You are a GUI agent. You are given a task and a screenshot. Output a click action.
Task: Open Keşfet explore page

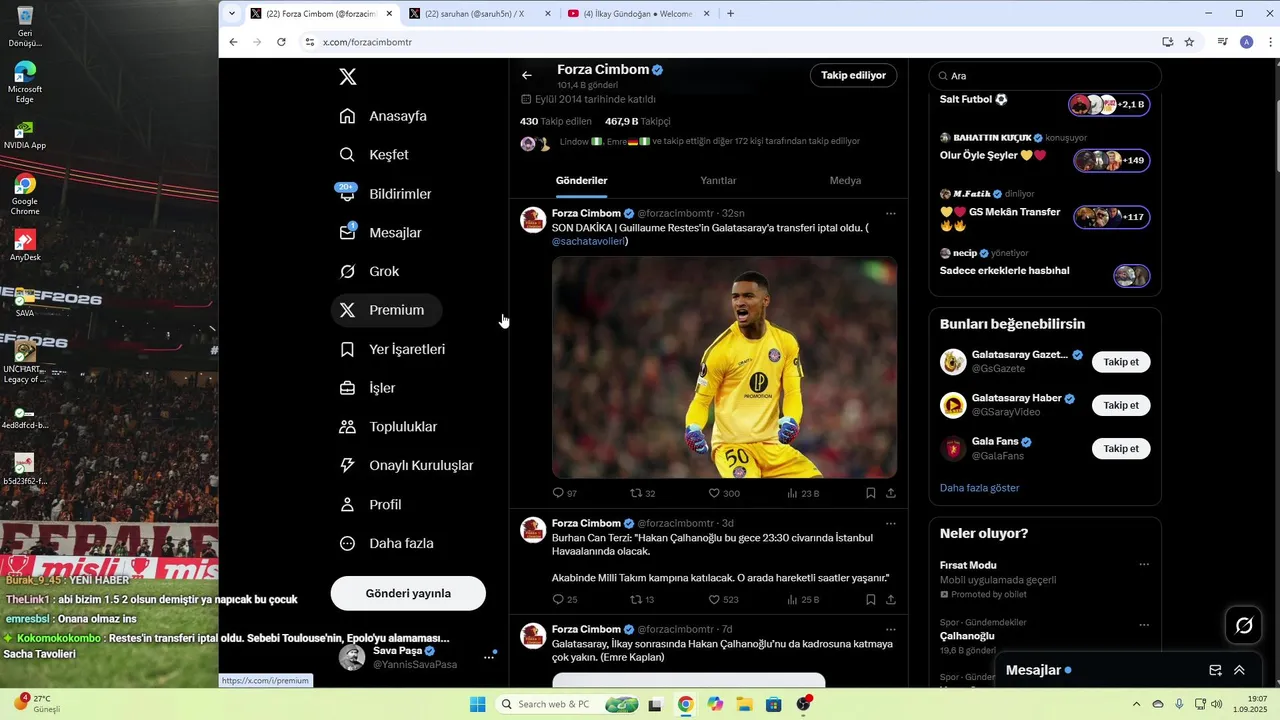(x=375, y=155)
